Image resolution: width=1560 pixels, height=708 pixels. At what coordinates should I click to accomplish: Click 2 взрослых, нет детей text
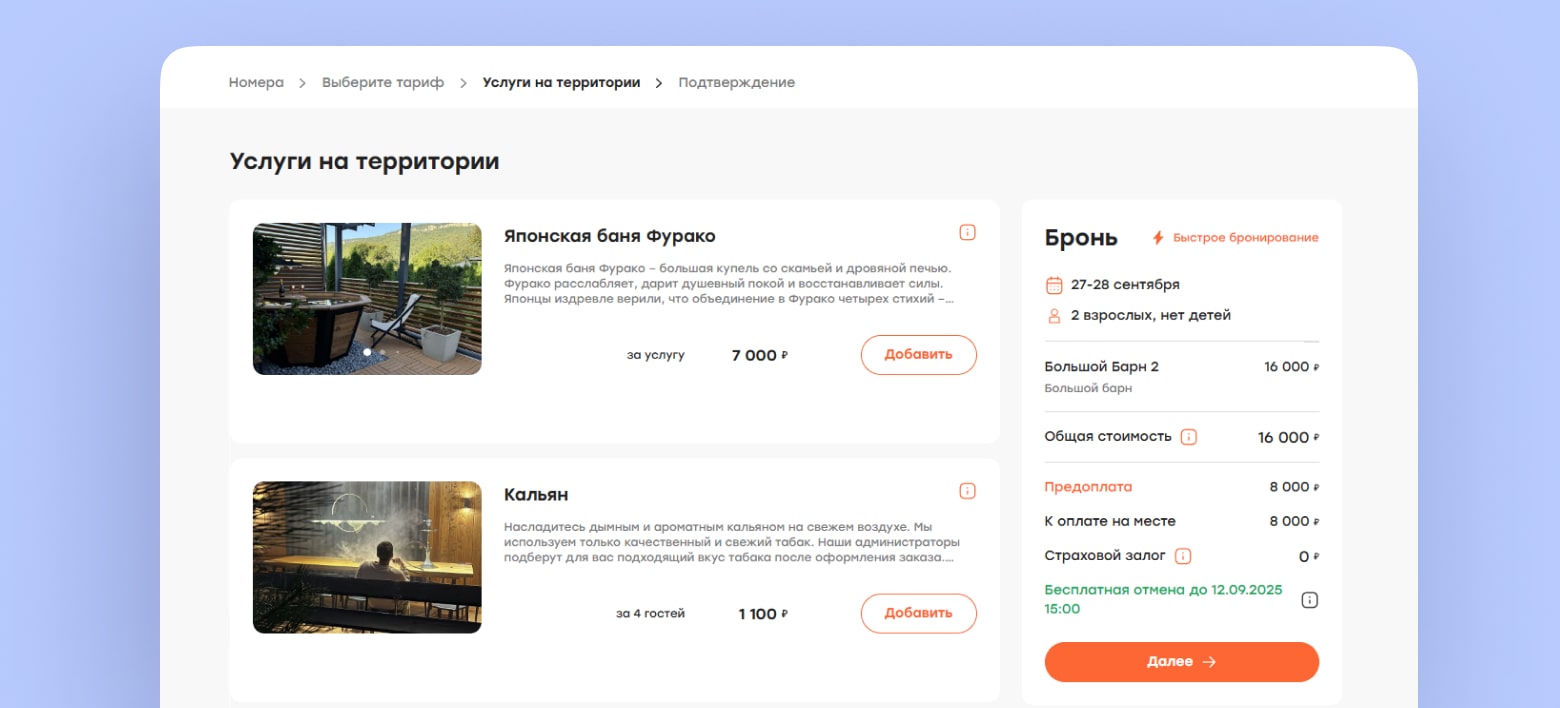point(1151,316)
